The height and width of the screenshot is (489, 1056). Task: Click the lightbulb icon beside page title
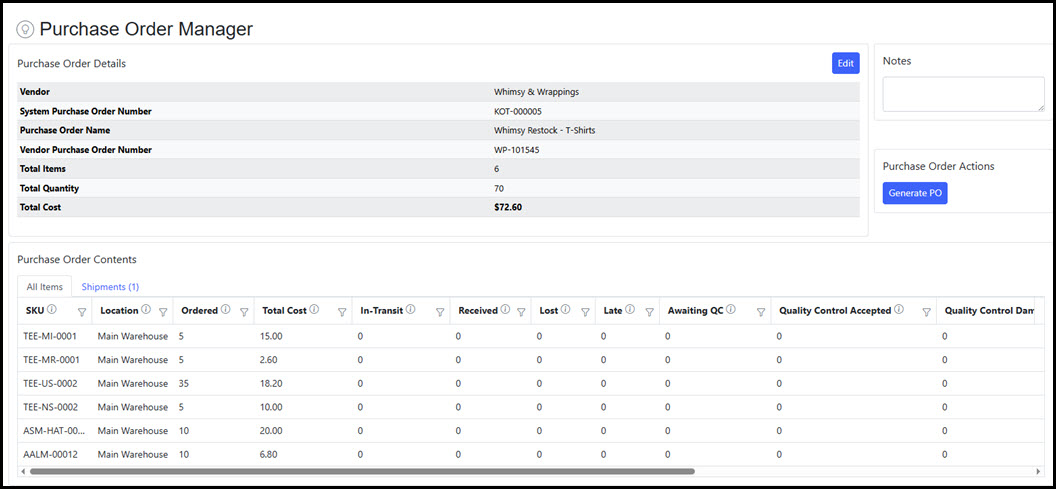[x=25, y=30]
